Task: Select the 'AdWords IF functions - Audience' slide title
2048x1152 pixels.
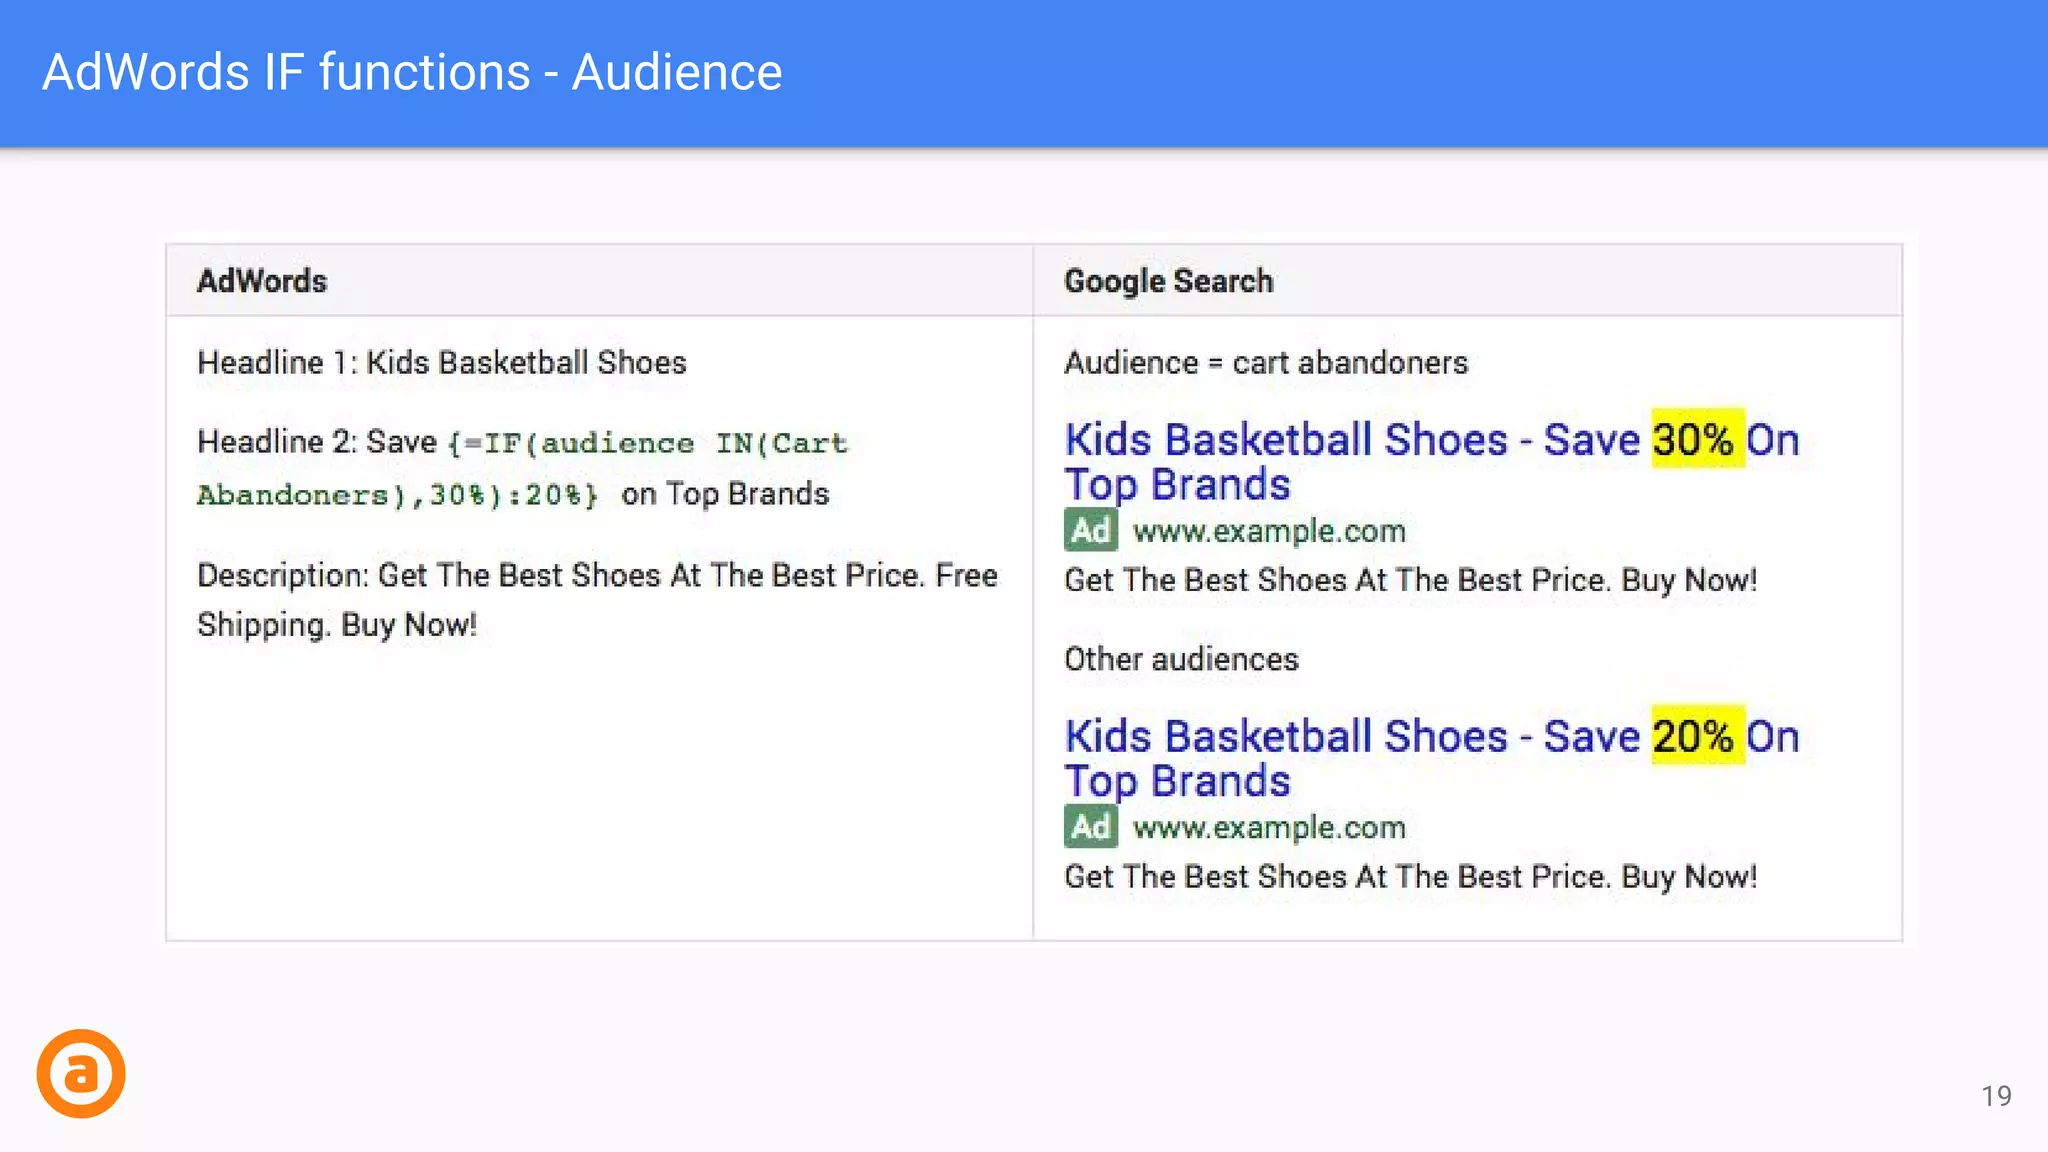Action: [x=412, y=72]
